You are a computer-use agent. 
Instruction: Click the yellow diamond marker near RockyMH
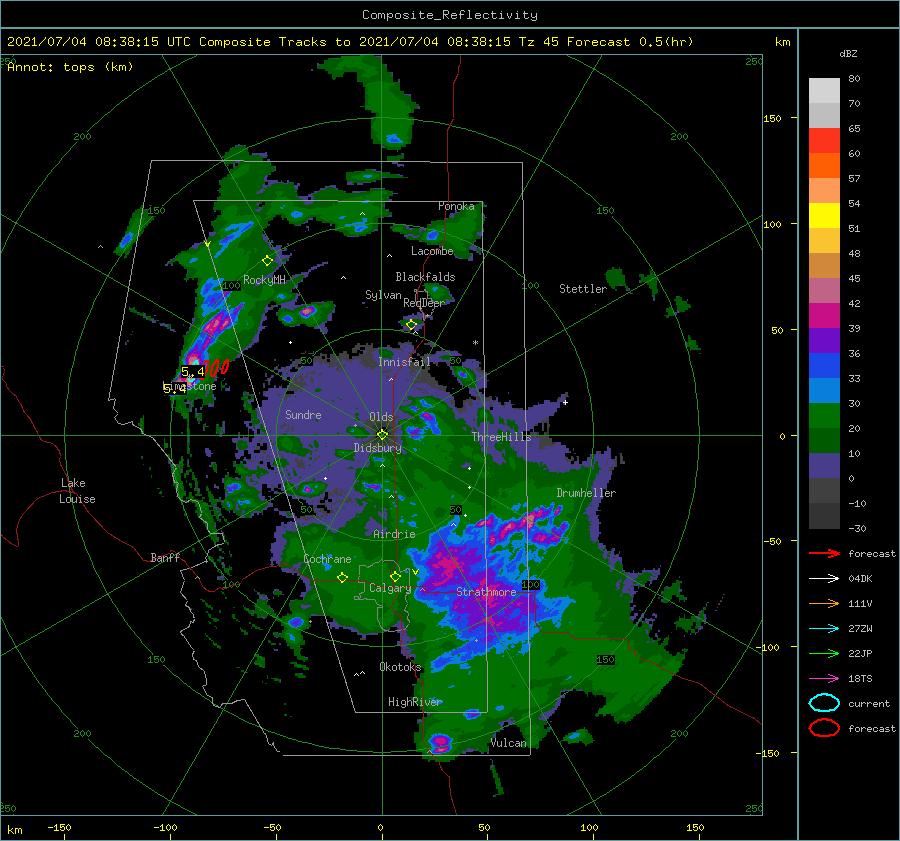pos(267,261)
